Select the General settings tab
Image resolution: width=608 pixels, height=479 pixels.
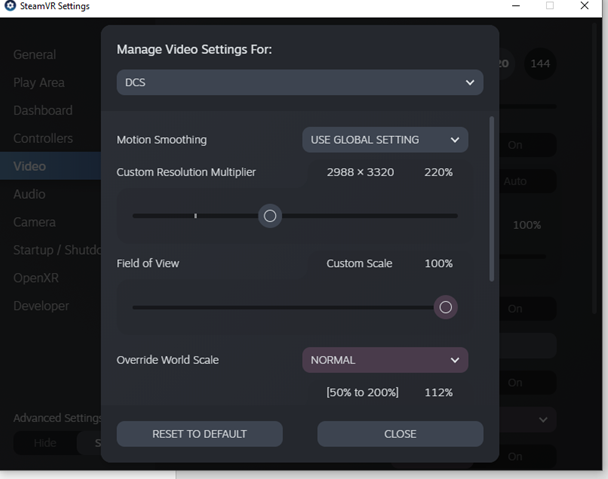pos(35,55)
